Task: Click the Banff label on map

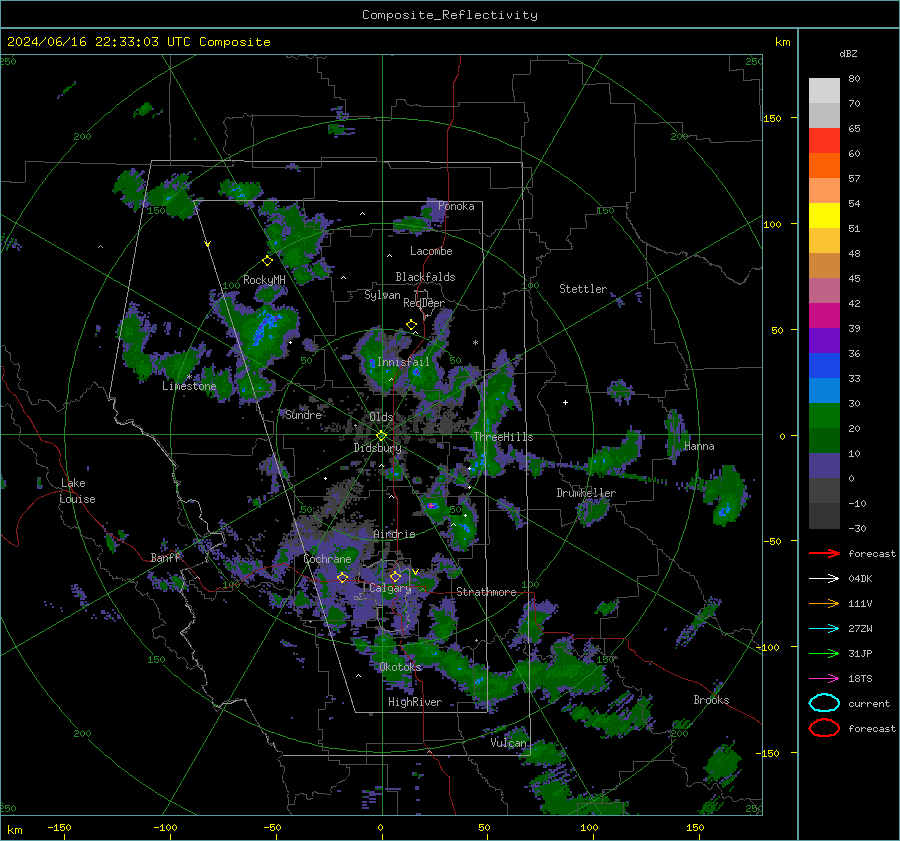Action: click(165, 557)
